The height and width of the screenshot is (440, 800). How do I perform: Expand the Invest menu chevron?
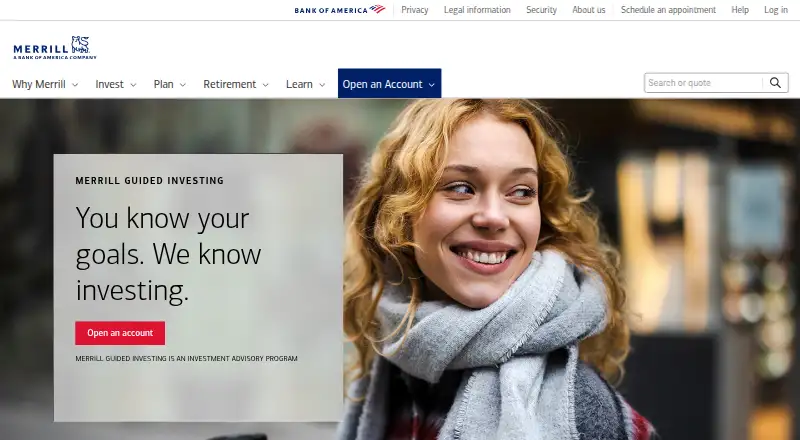click(x=133, y=85)
